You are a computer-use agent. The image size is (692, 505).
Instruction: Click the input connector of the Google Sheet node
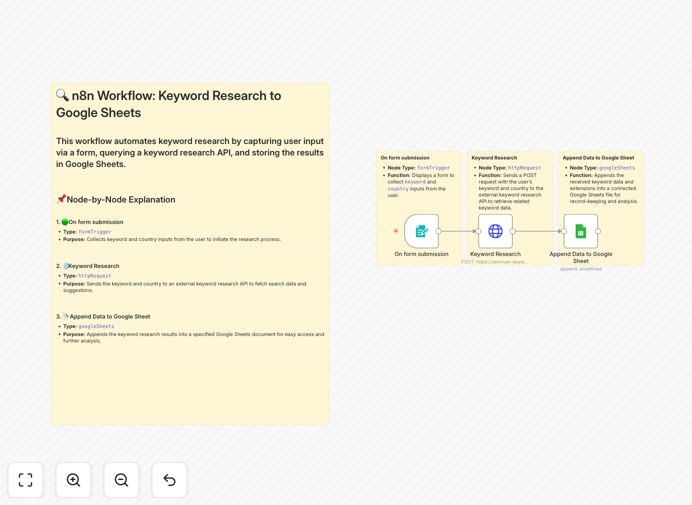point(564,231)
